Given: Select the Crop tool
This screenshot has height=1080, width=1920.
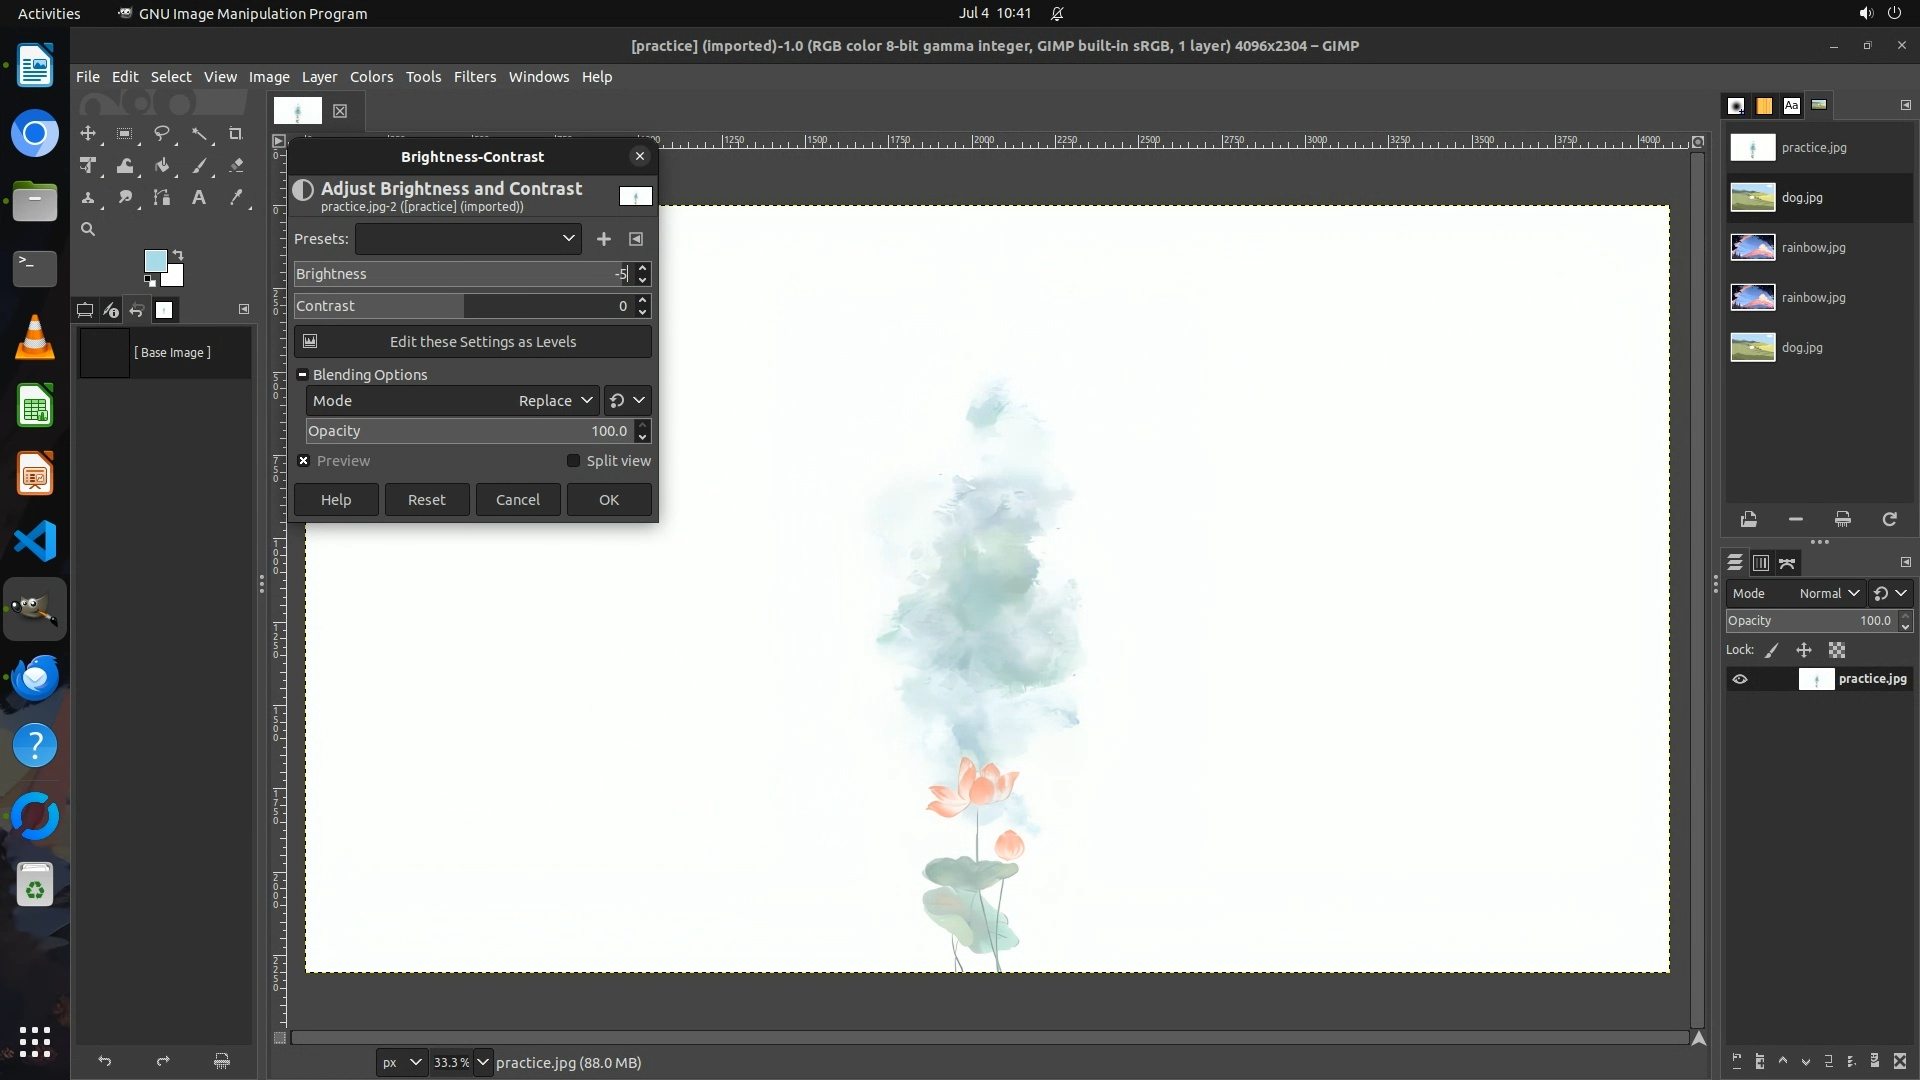Looking at the screenshot, I should (236, 134).
